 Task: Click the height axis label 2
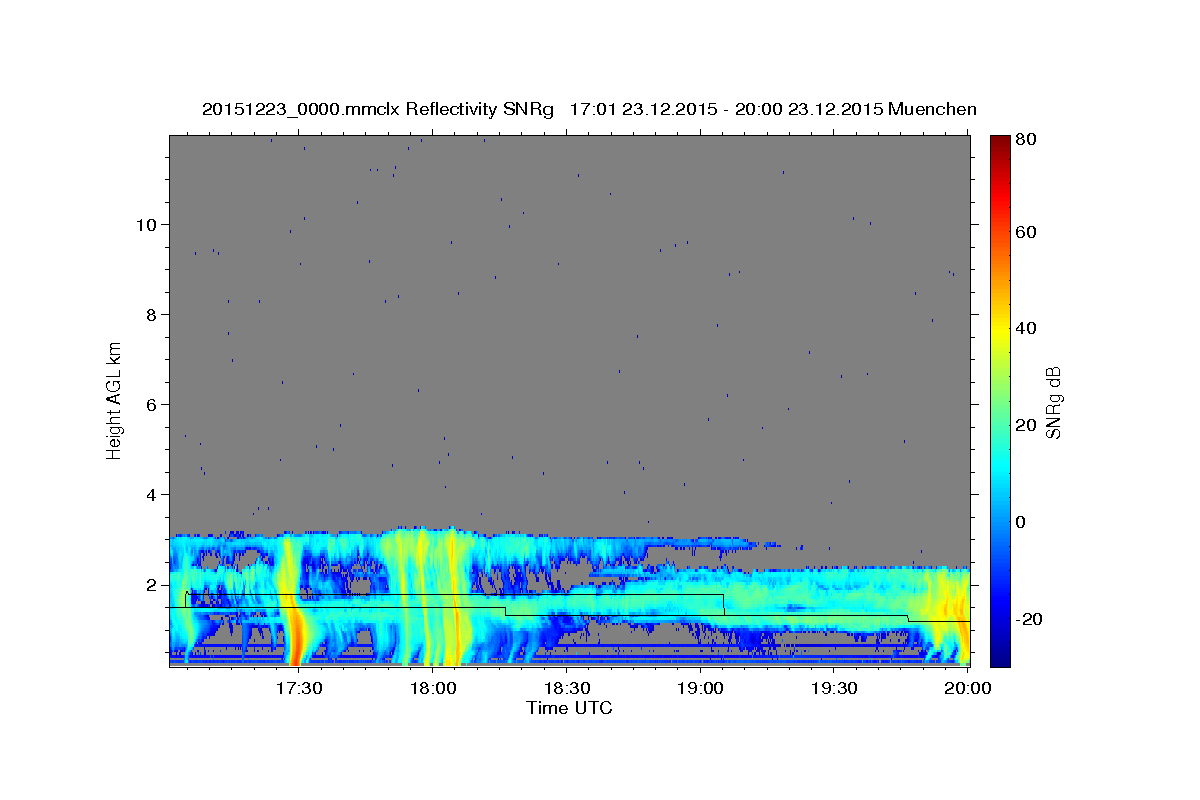151,585
